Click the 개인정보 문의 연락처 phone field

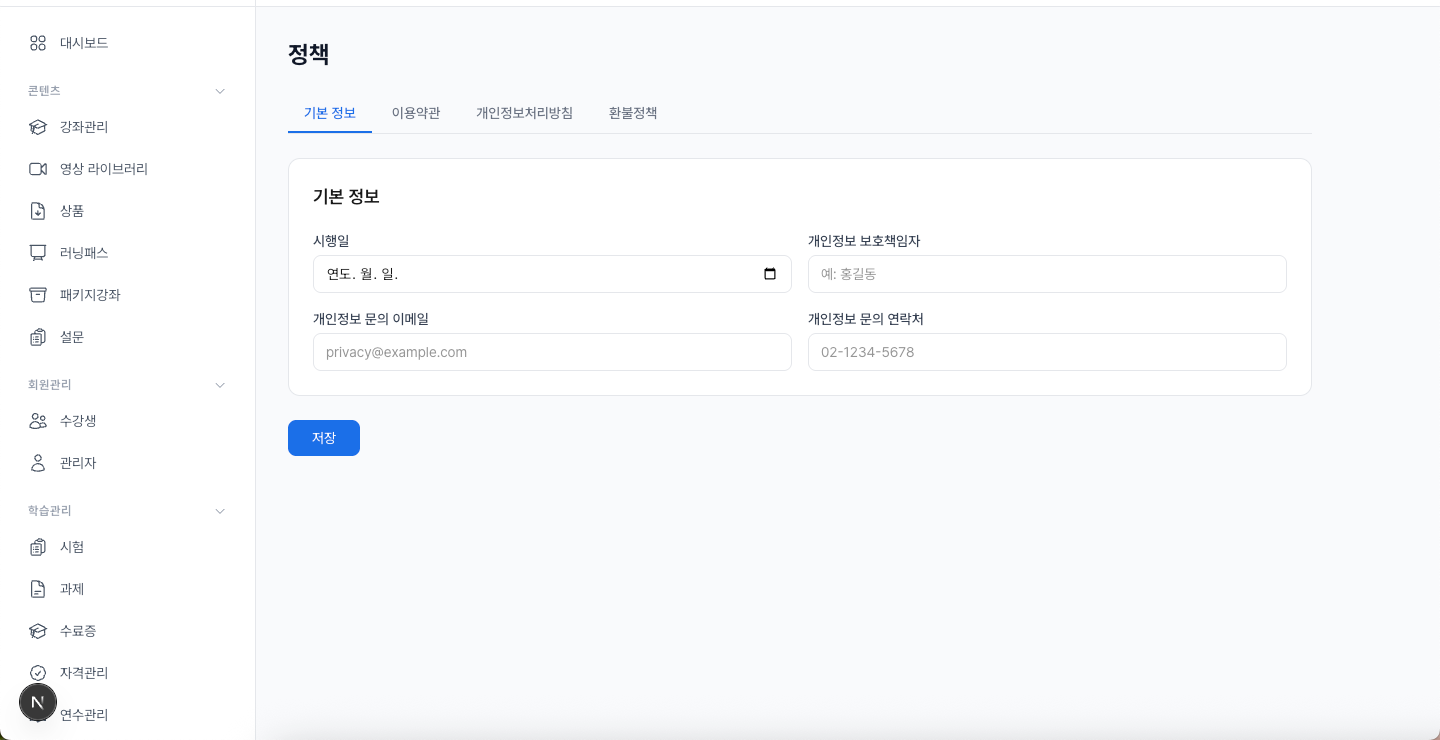[x=1047, y=352]
